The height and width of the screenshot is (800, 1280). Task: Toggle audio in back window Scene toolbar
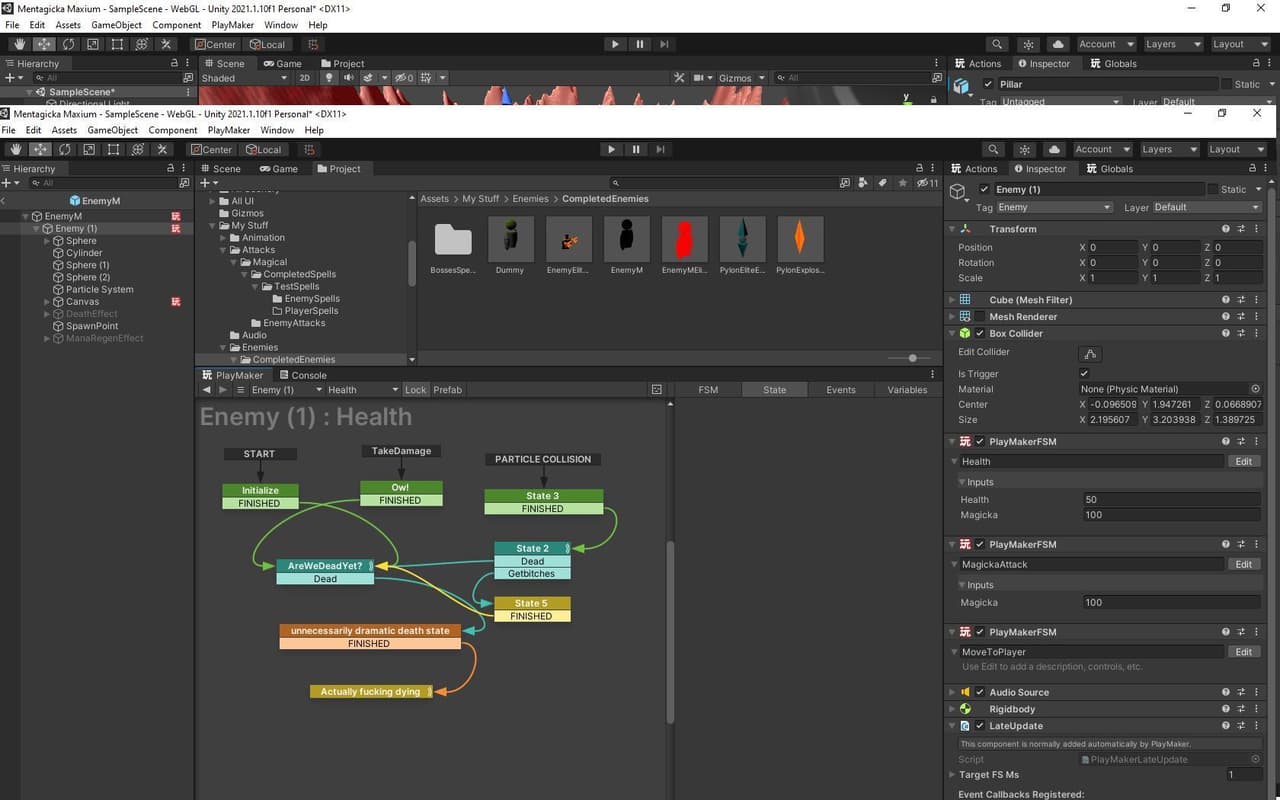coord(349,78)
